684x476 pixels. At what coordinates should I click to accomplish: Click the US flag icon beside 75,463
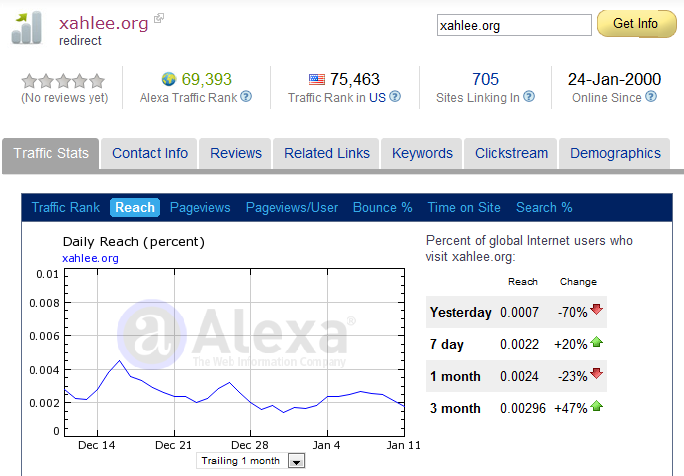point(317,79)
